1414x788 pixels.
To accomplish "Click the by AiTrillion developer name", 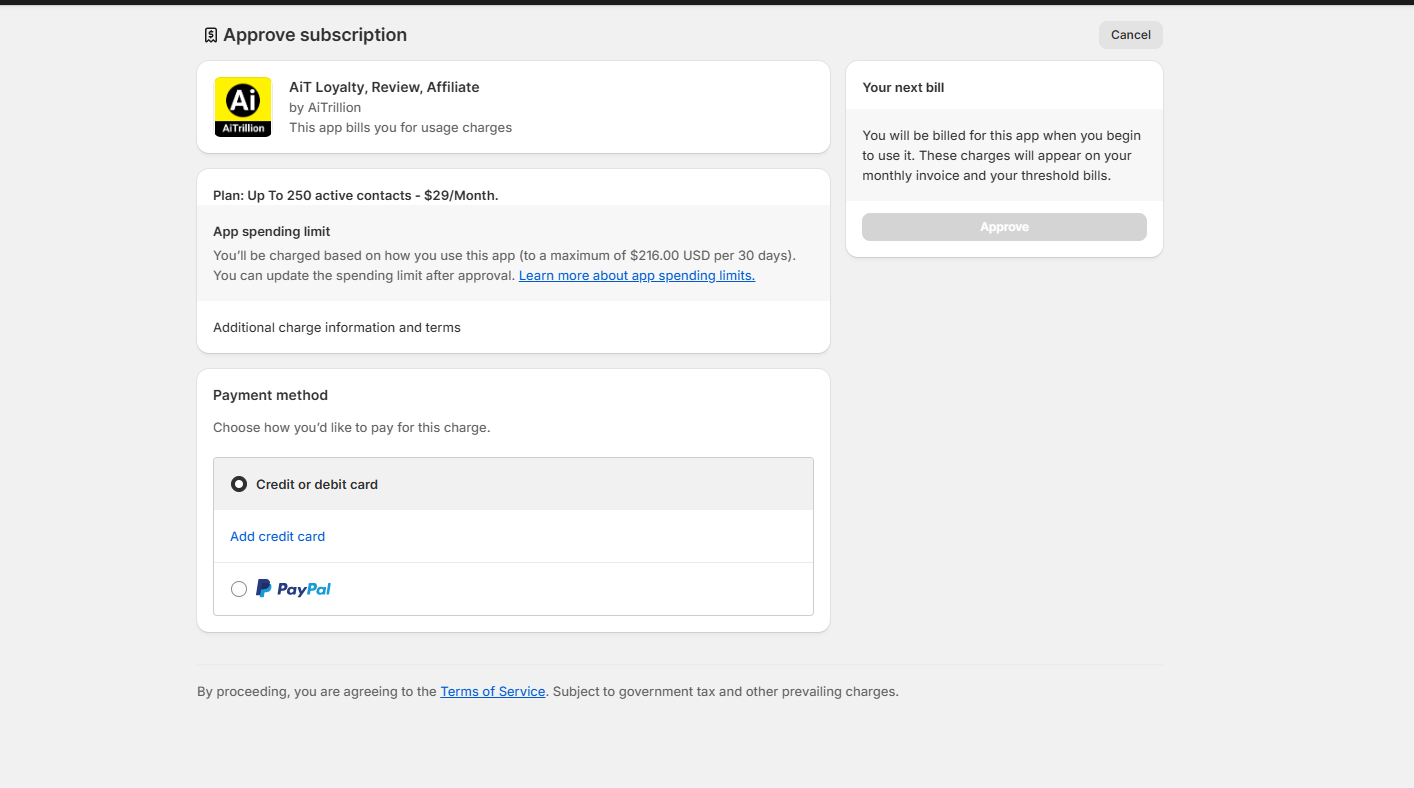I will (x=325, y=107).
